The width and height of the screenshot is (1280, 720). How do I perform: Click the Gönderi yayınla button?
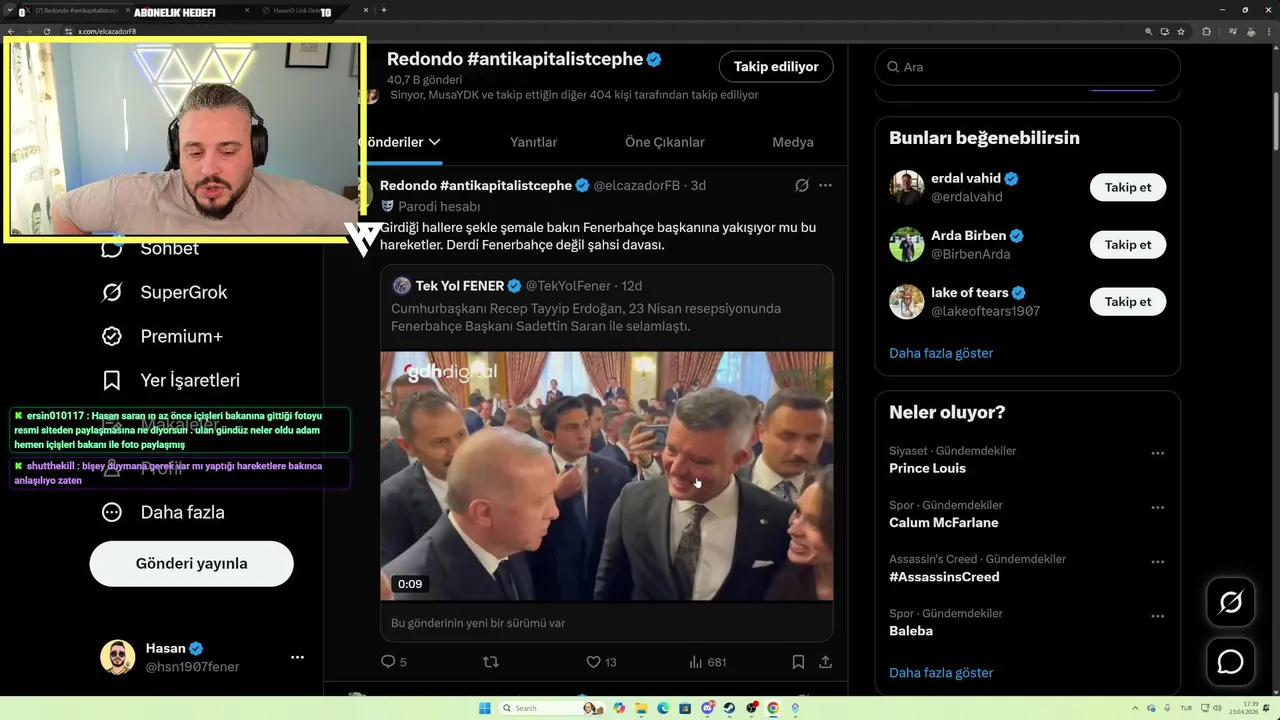tap(191, 563)
